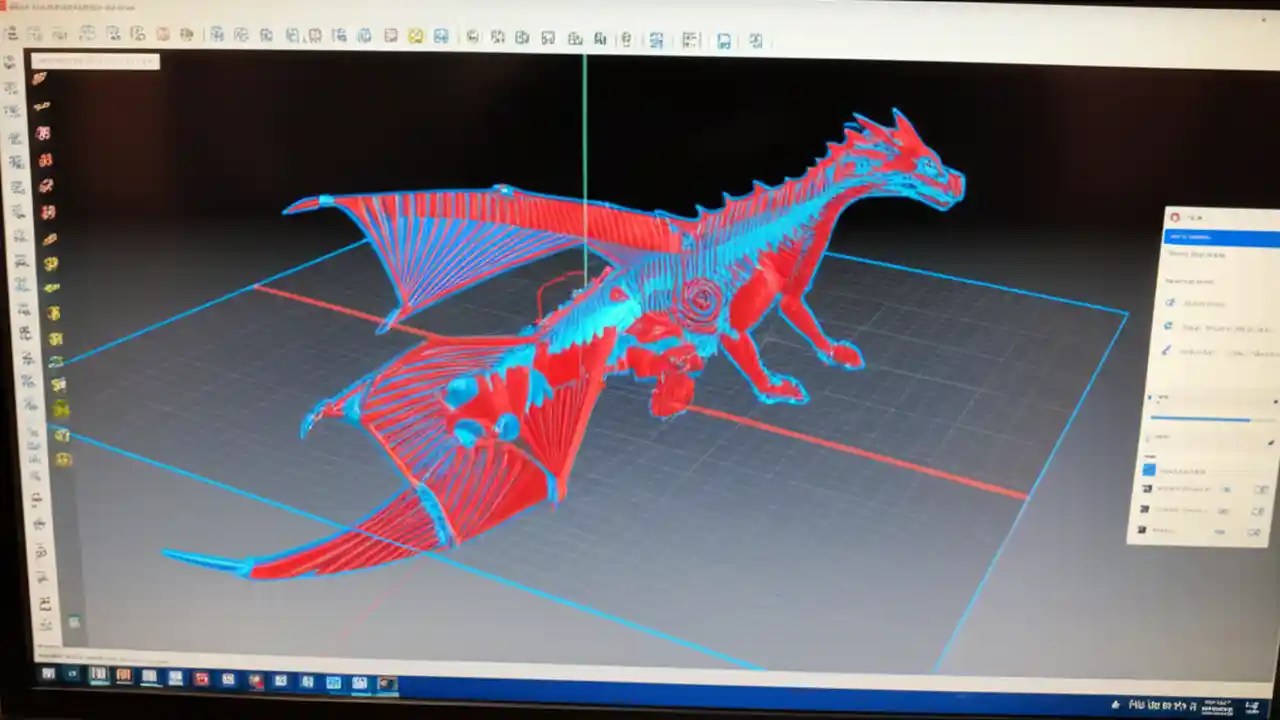Select the save icon near the toolbar's right end
Viewport: 1280px width, 720px height.
click(x=724, y=39)
